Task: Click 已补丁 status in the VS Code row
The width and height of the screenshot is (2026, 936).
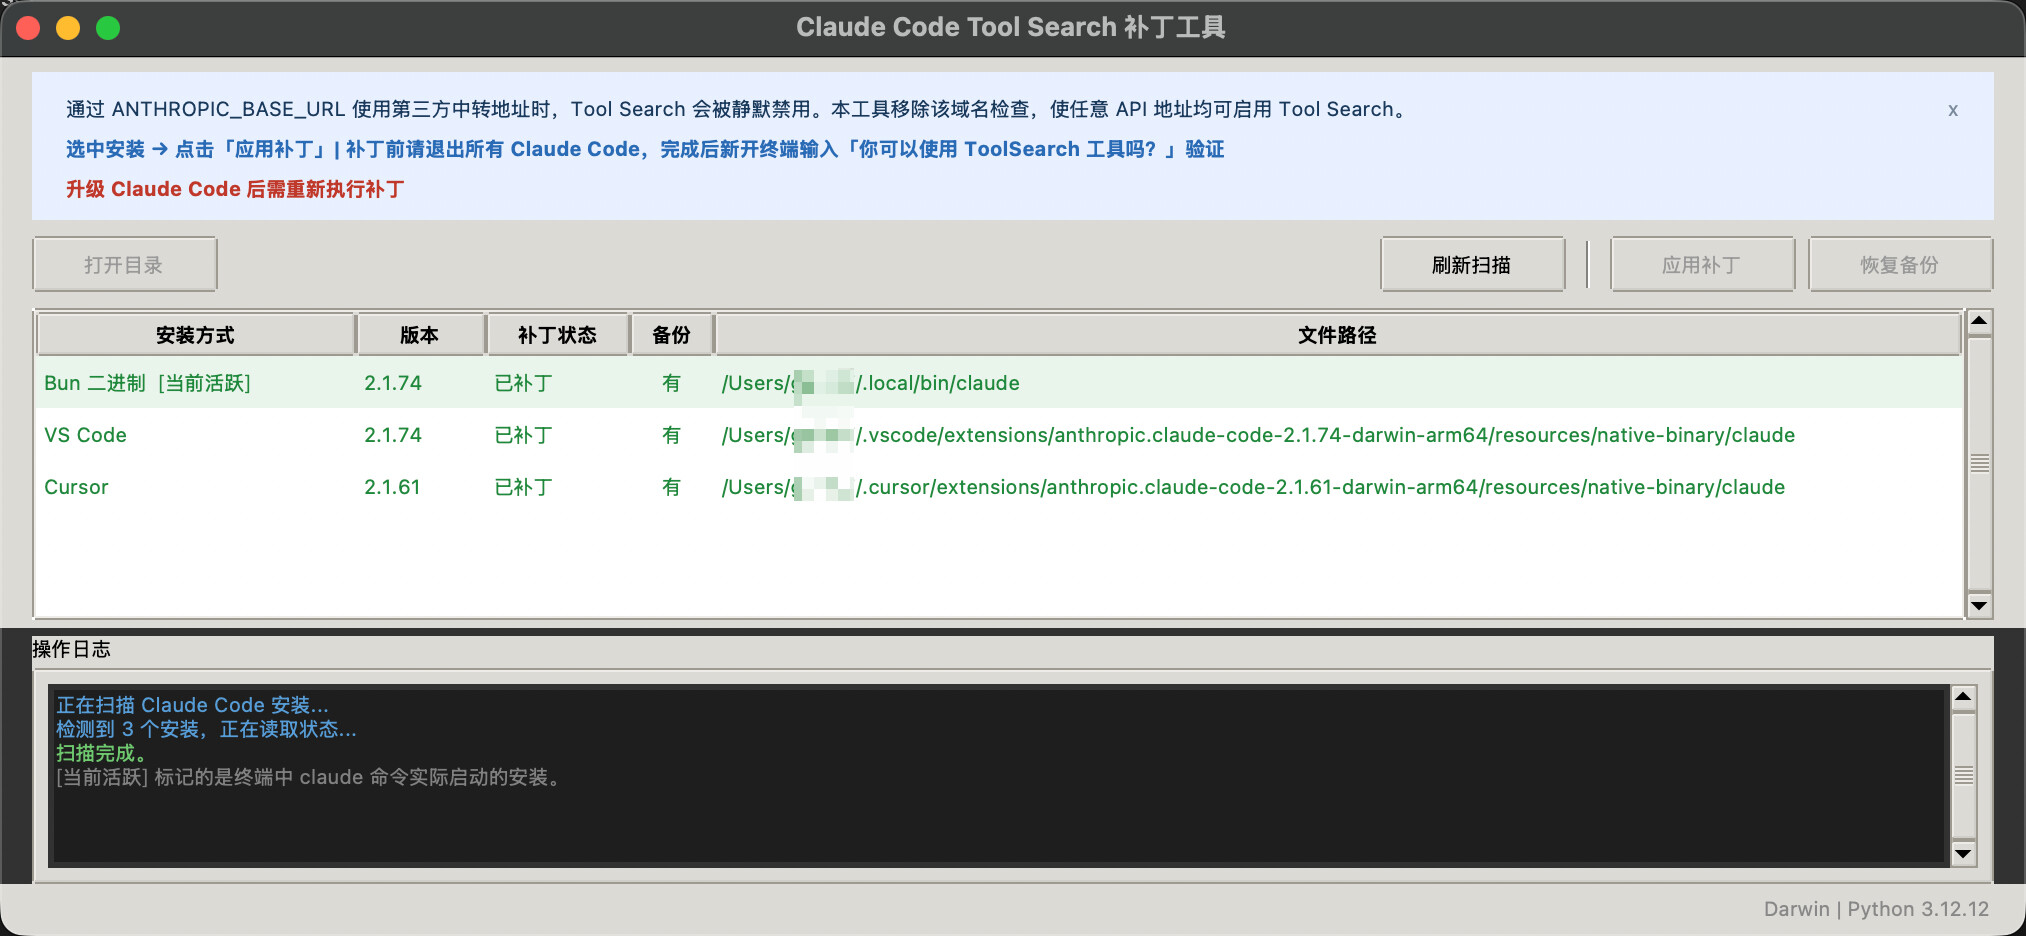Action: pos(523,435)
